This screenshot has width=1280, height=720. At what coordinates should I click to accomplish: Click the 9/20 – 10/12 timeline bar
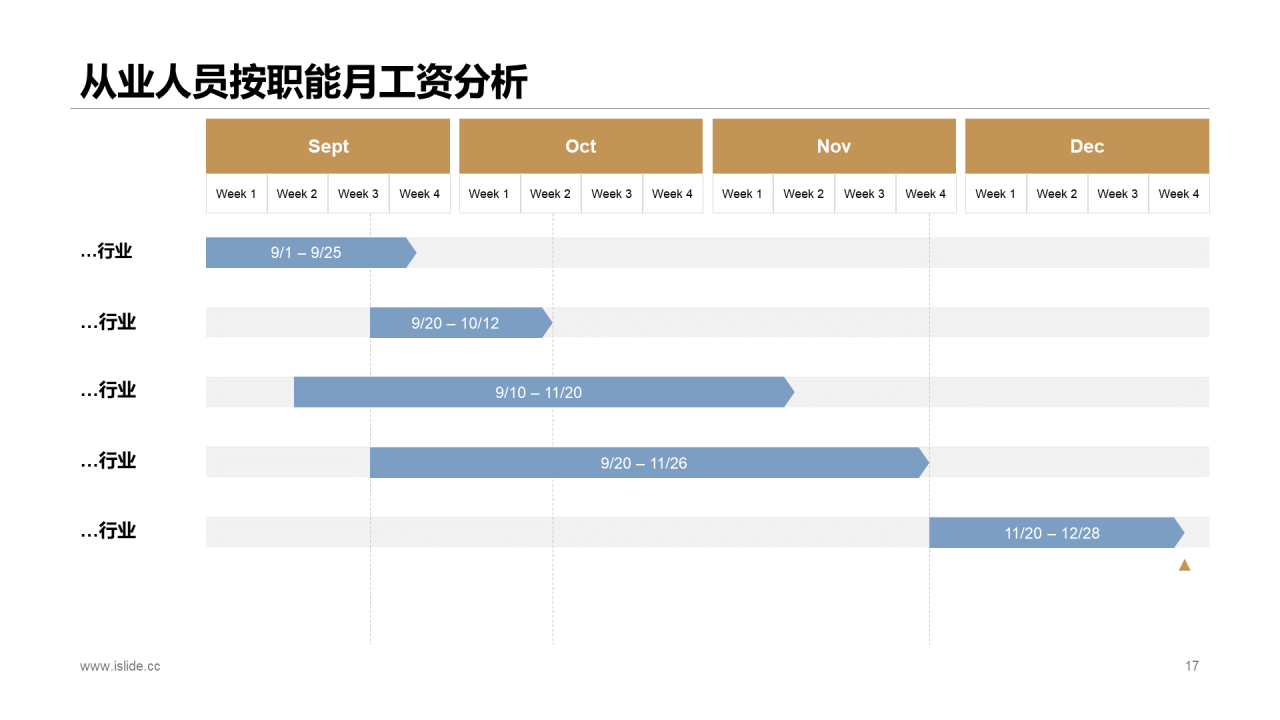456,323
